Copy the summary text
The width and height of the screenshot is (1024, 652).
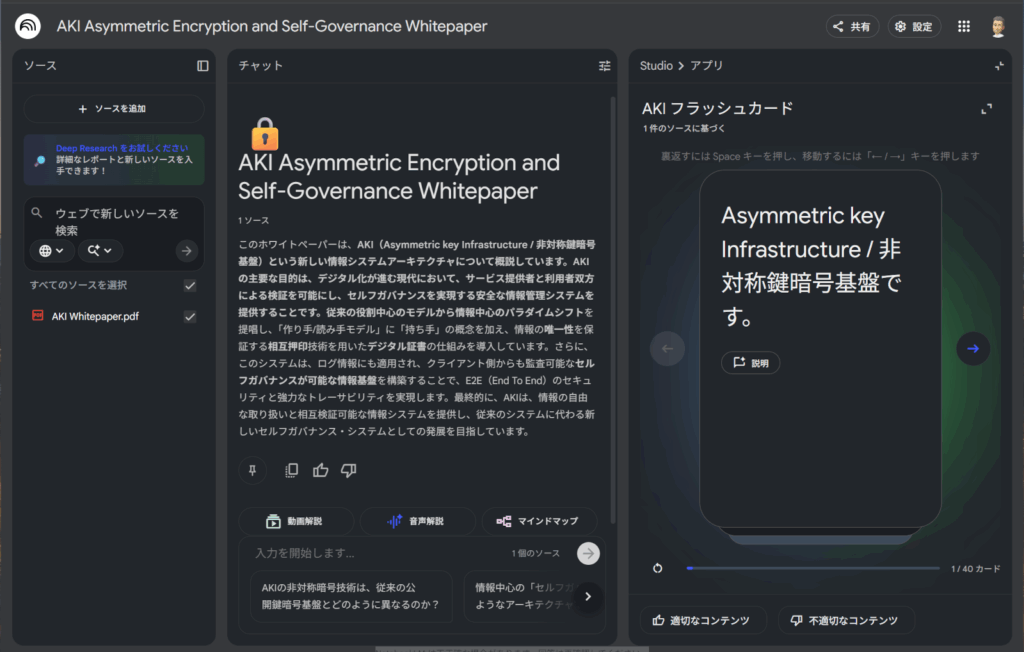pos(292,470)
